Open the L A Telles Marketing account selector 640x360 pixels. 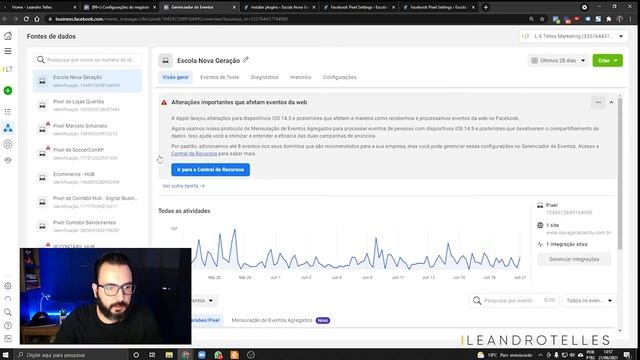click(x=573, y=36)
